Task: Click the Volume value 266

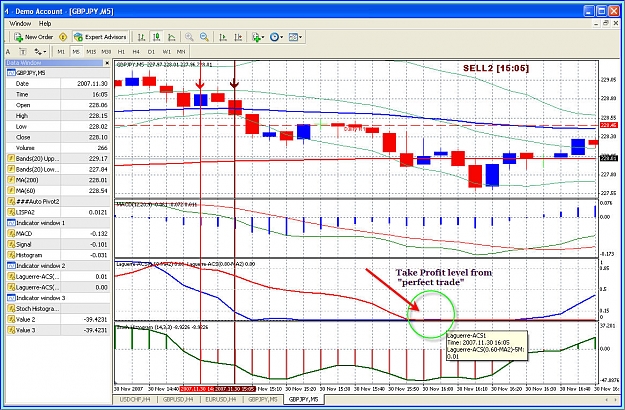Action: [x=102, y=148]
